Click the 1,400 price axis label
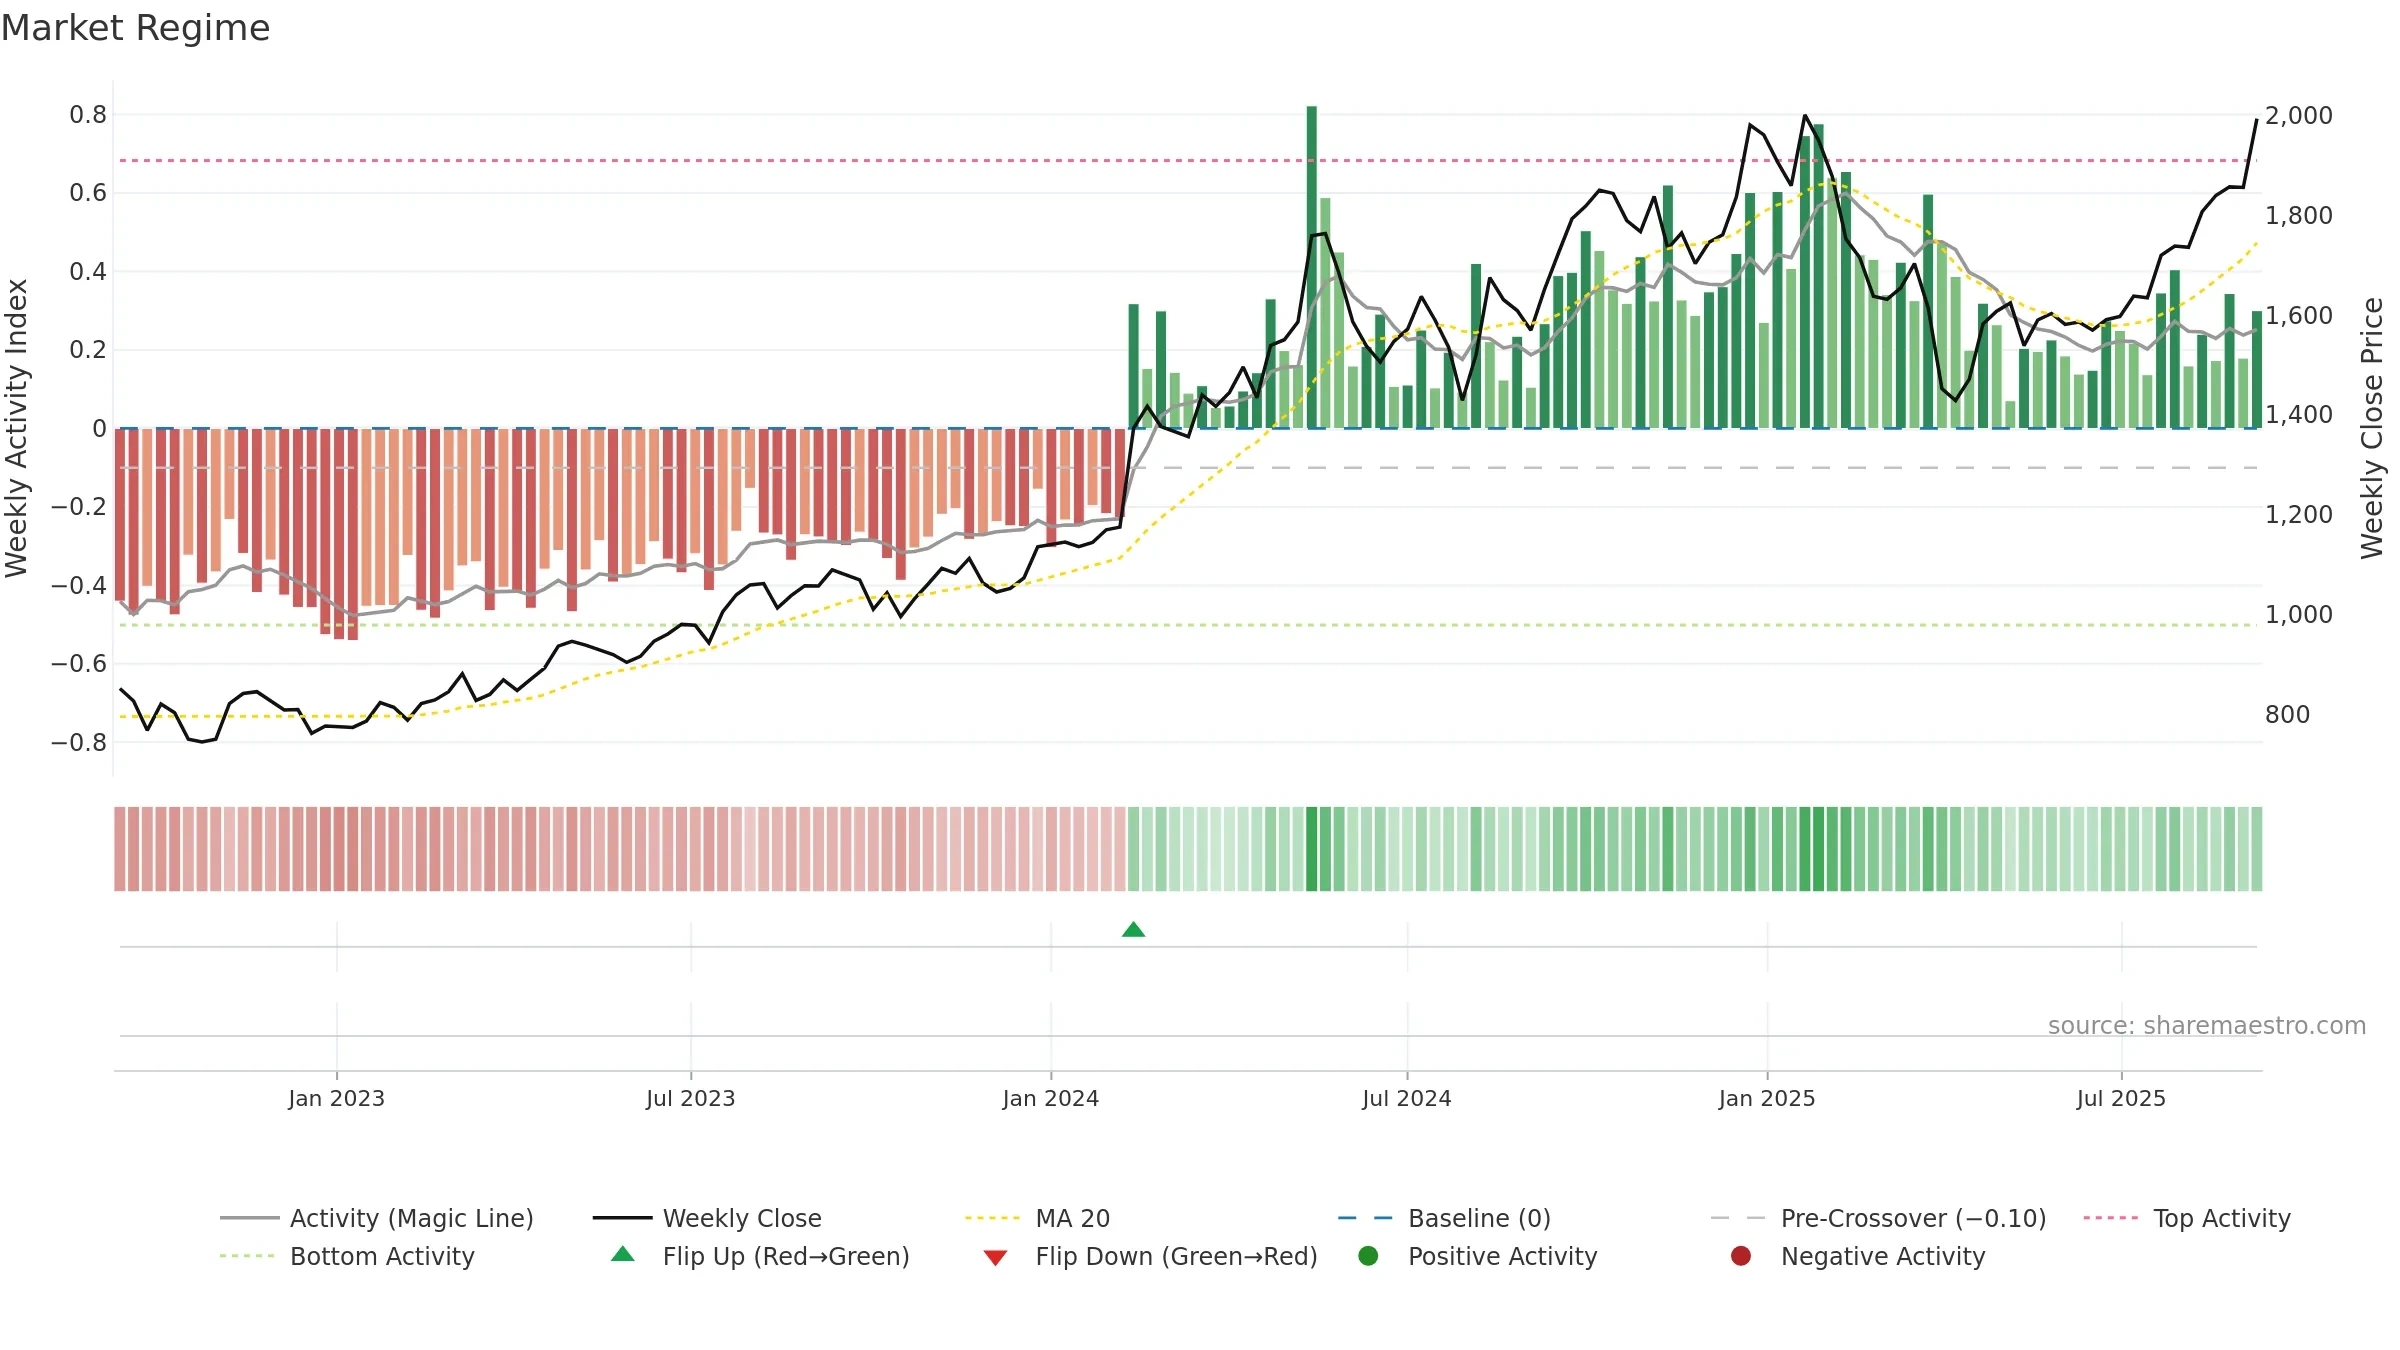The width and height of the screenshot is (2400, 1350). (x=2299, y=414)
